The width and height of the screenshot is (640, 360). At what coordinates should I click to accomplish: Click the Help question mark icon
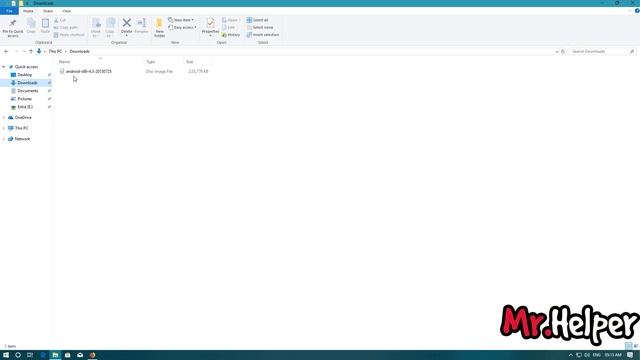coord(637,11)
